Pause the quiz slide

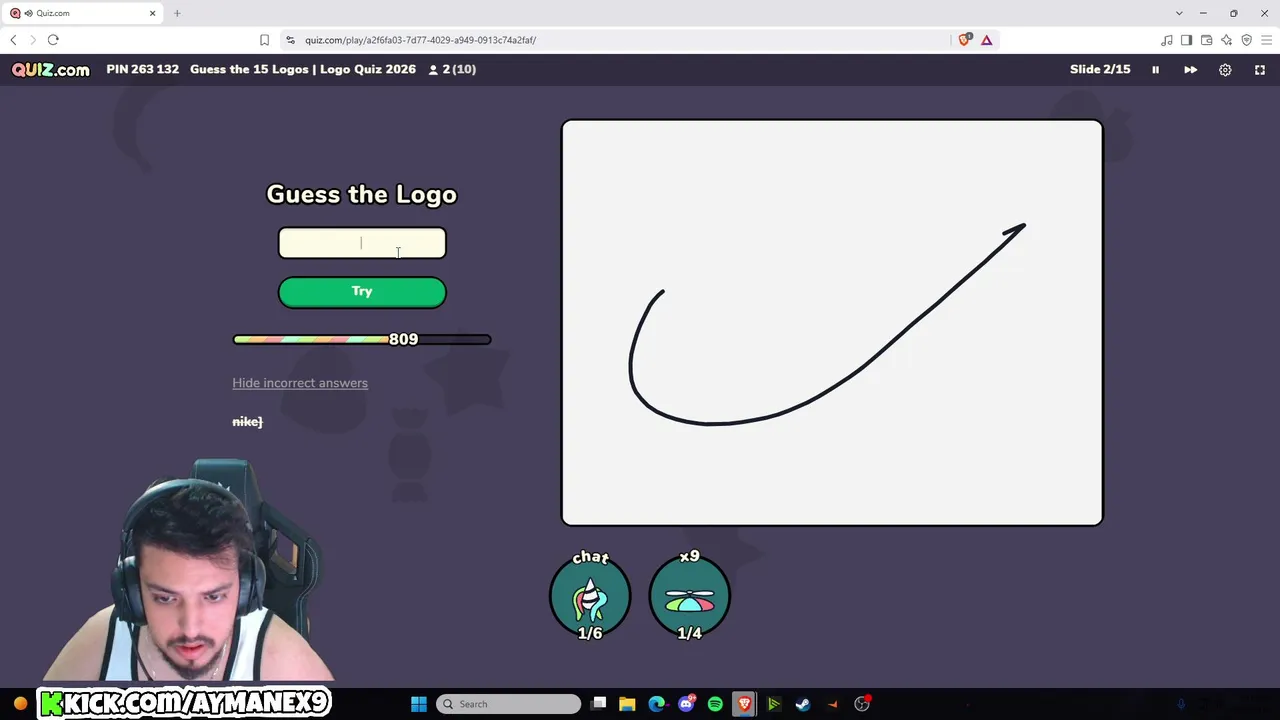click(1155, 70)
